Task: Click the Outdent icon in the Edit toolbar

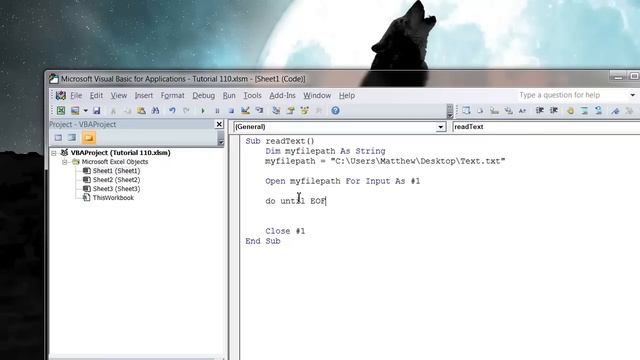Action: [x=554, y=111]
